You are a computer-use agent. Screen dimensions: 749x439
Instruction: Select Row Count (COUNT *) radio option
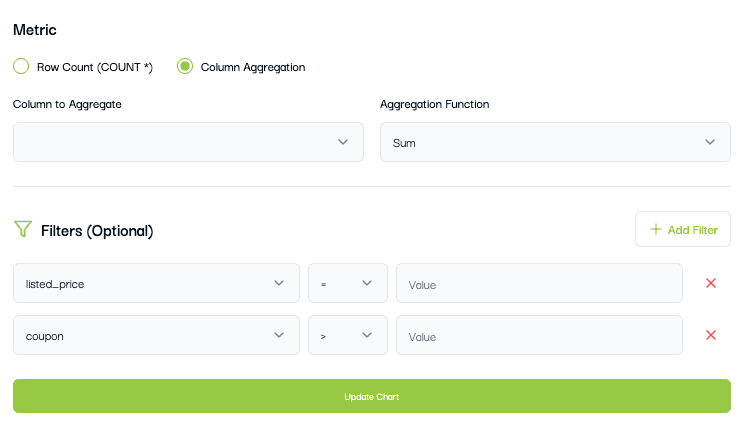(21, 67)
